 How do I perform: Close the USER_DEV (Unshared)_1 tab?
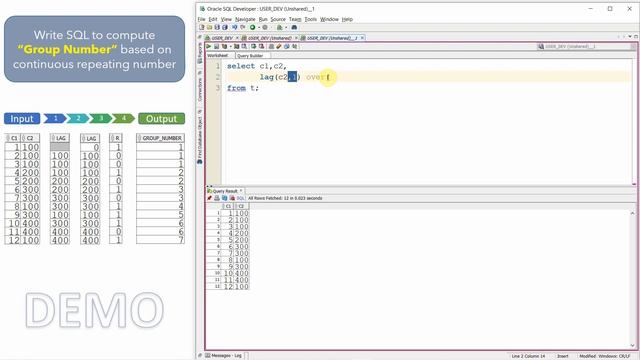[x=362, y=38]
